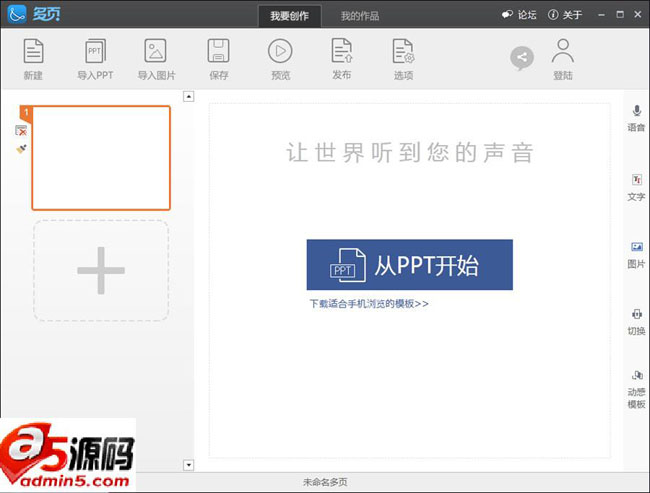Image resolution: width=650 pixels, height=493 pixels.
Task: Select the 我要创作 tab
Action: coord(289,16)
